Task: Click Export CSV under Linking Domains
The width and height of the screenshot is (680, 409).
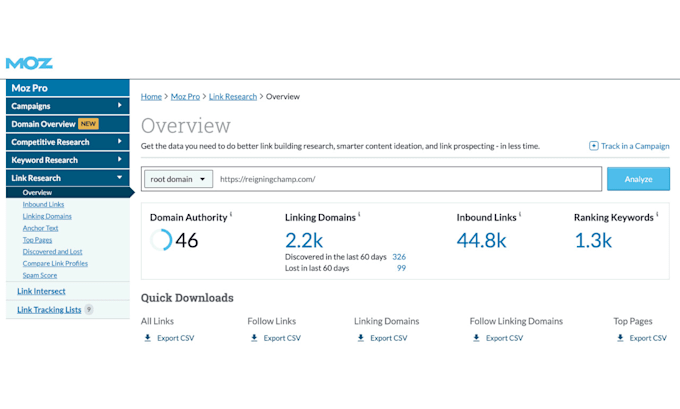Action: 389,338
